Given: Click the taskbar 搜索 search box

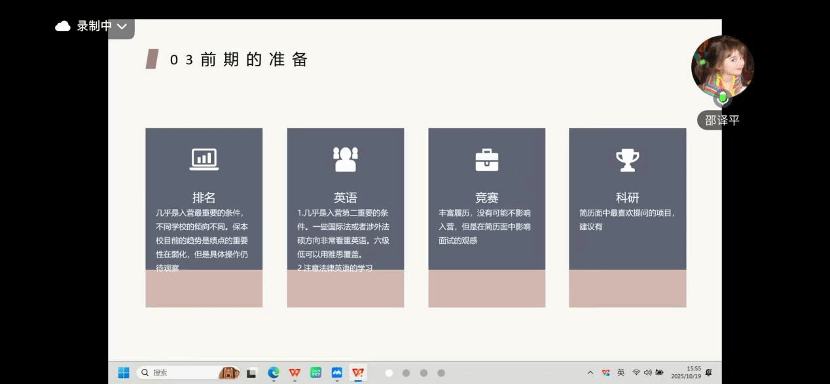Looking at the screenshot, I should 188,373.
